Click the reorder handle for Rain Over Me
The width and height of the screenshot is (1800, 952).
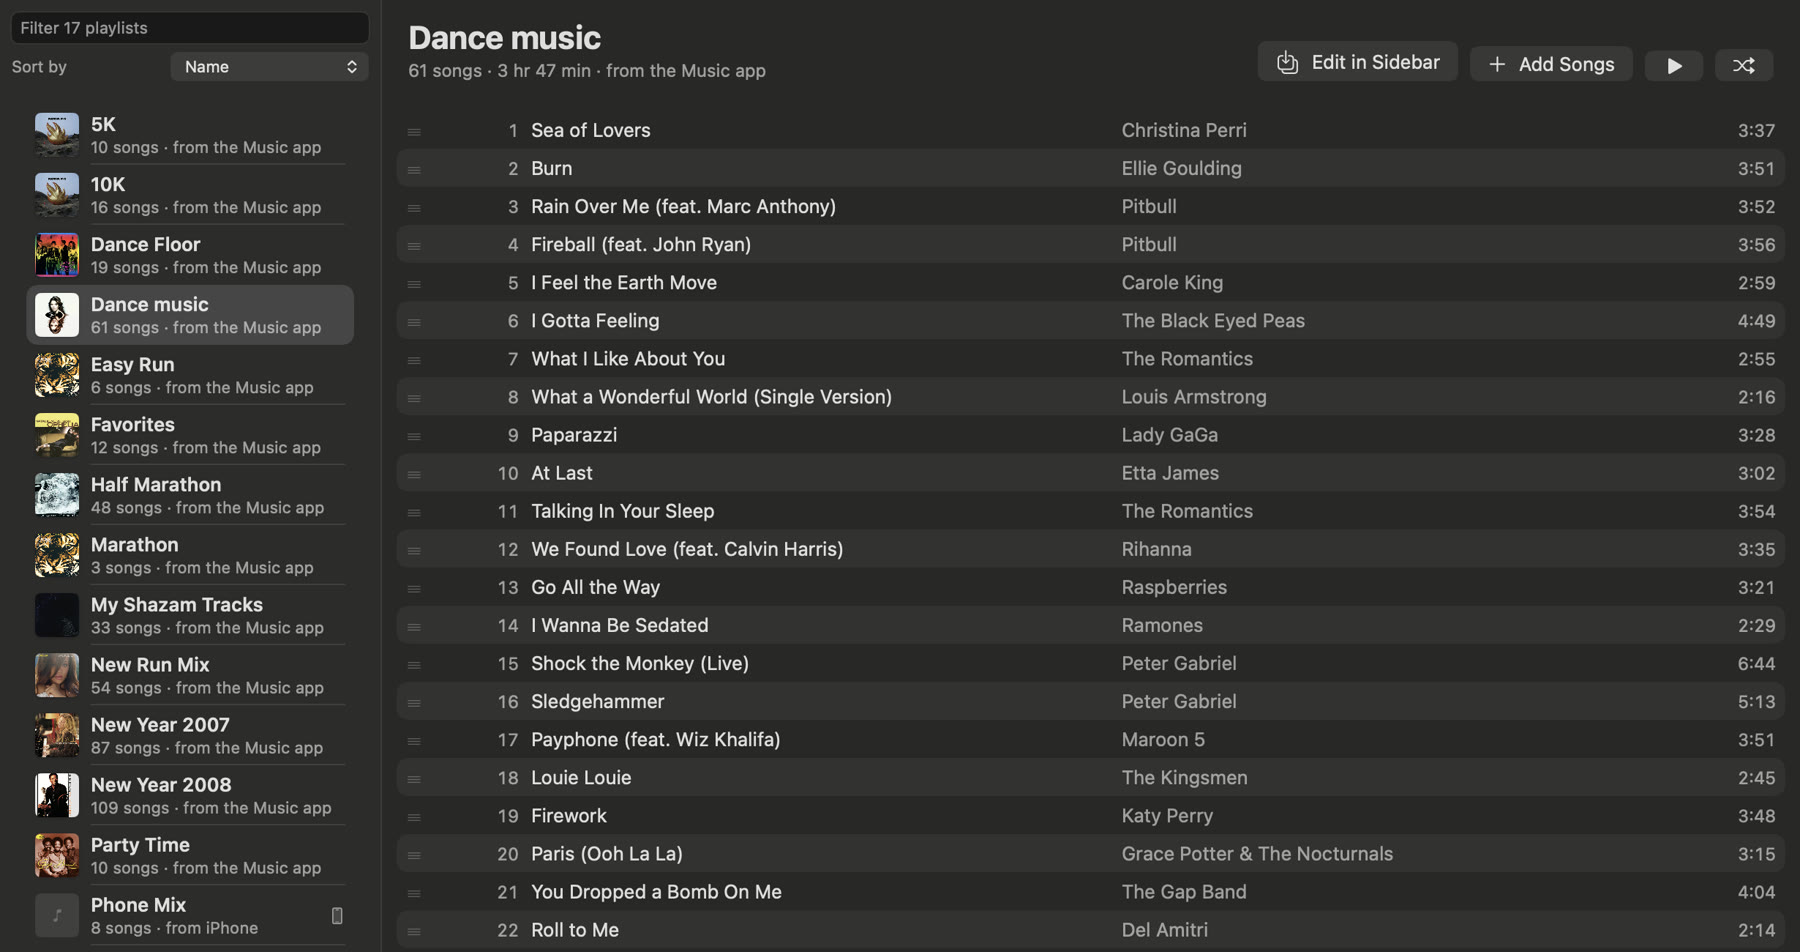click(414, 208)
